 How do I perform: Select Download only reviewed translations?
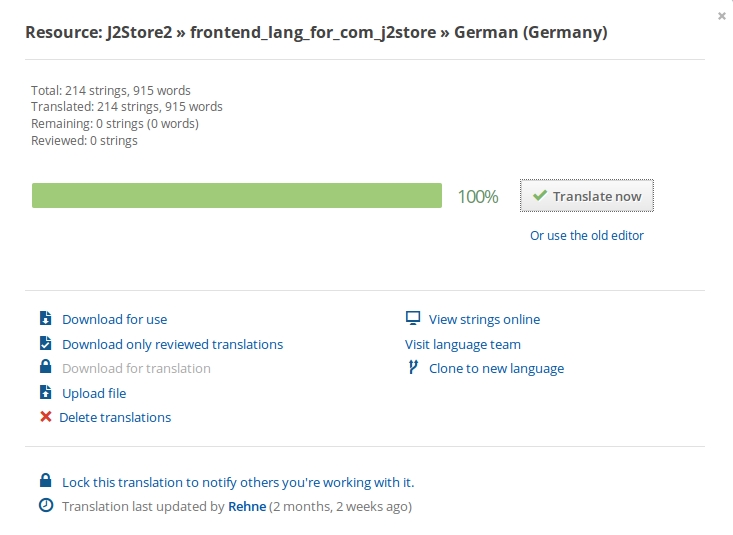point(172,344)
